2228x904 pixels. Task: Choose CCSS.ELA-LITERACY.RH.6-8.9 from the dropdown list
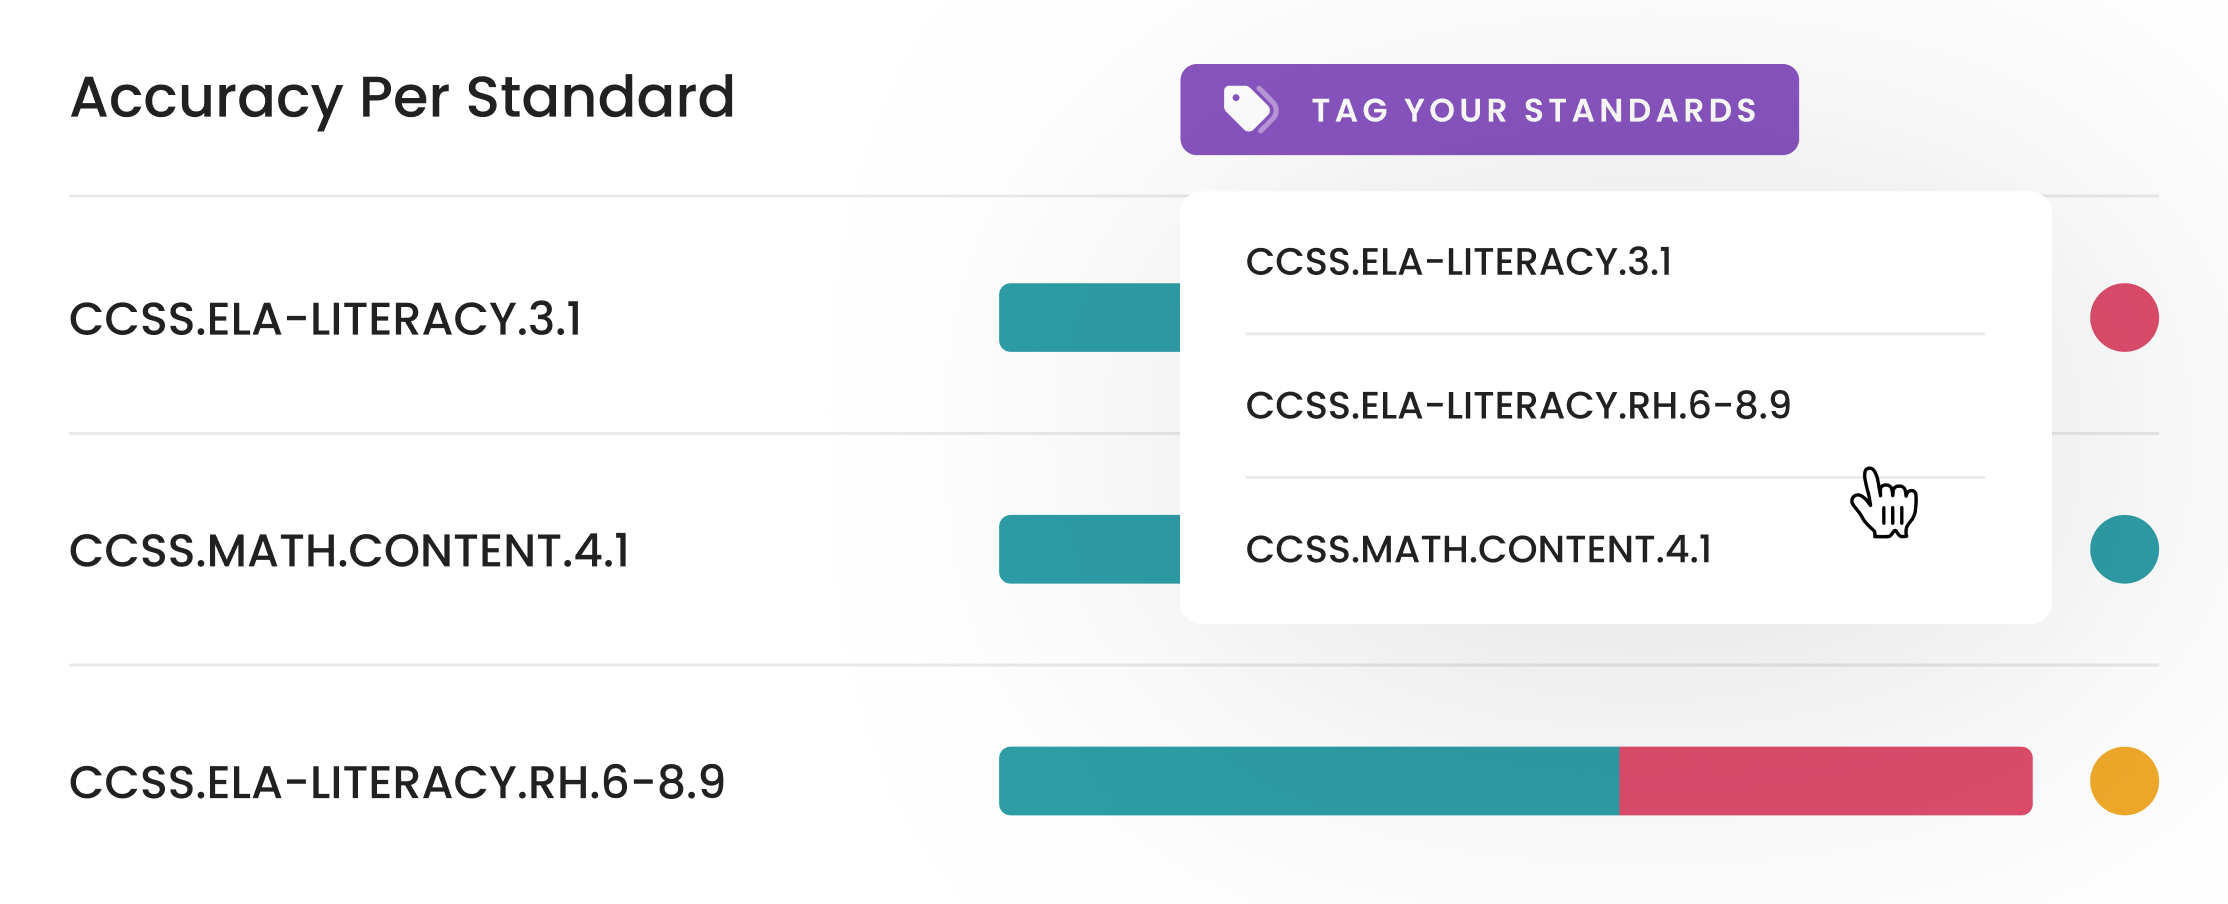click(1517, 405)
